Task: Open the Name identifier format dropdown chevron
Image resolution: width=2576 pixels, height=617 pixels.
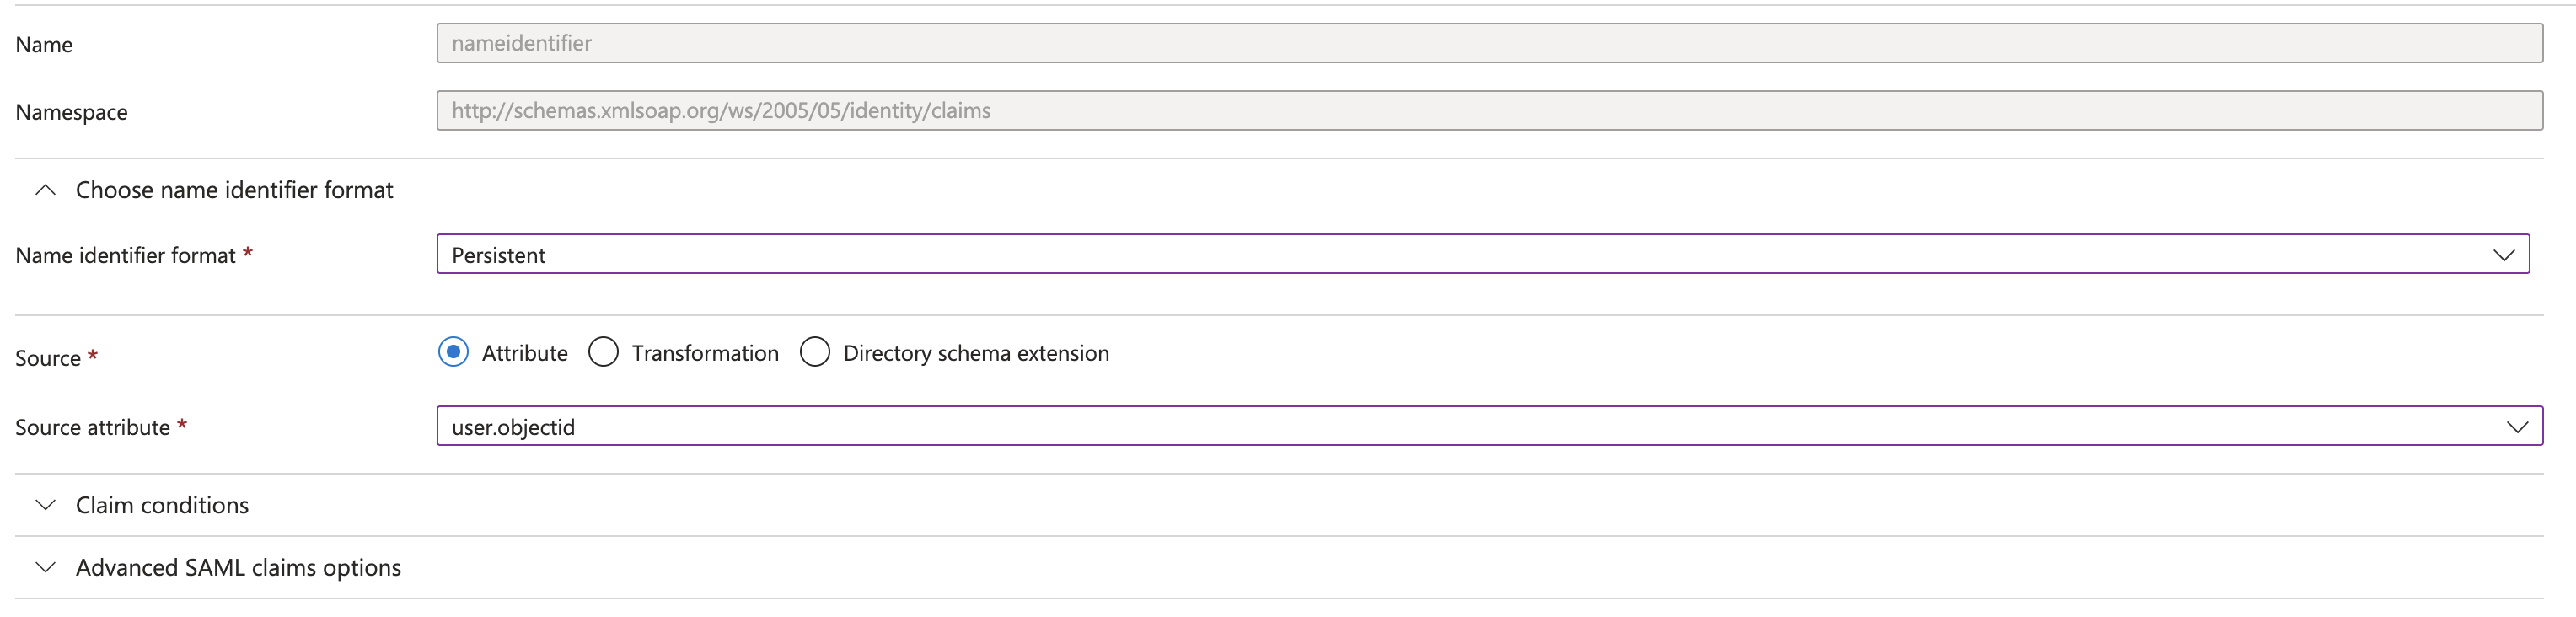Action: tap(2505, 254)
